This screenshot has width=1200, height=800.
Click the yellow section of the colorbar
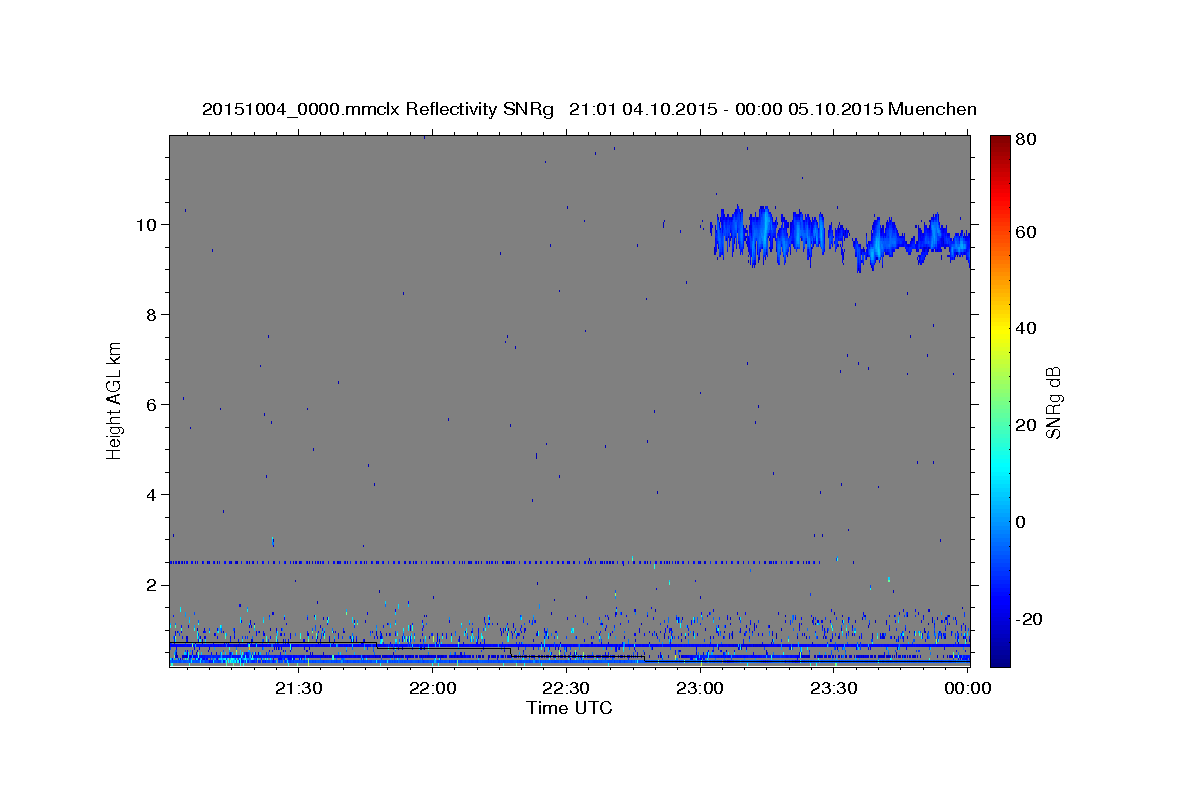(x=1000, y=331)
